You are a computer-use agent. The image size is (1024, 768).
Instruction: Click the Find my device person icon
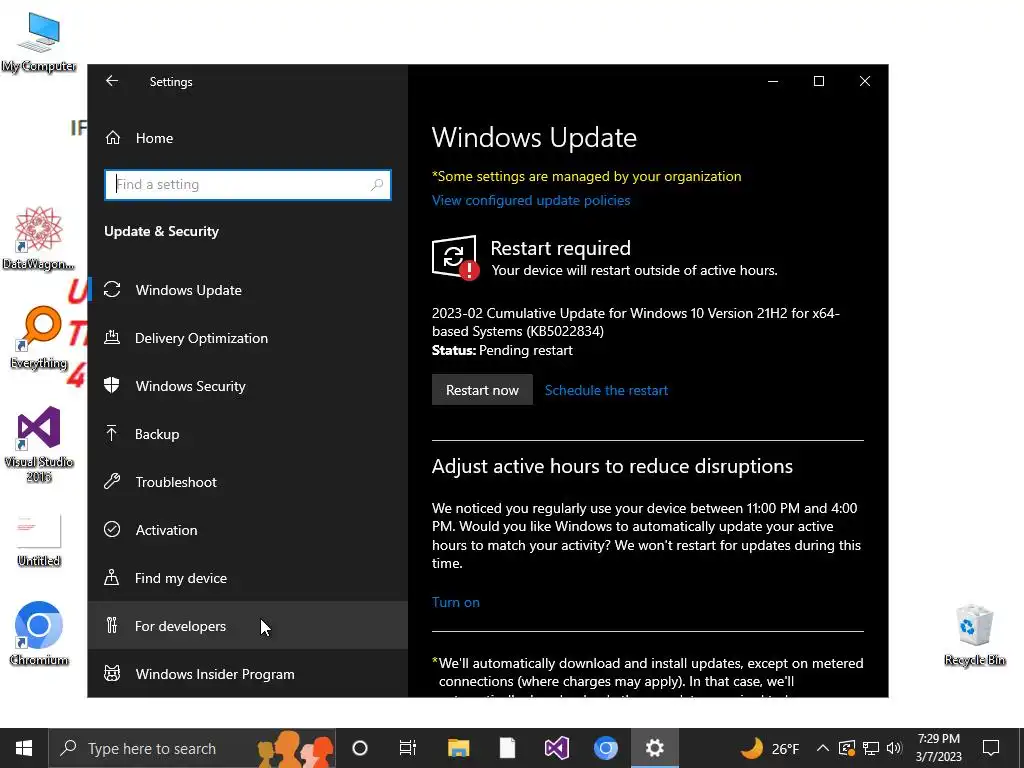coord(112,577)
